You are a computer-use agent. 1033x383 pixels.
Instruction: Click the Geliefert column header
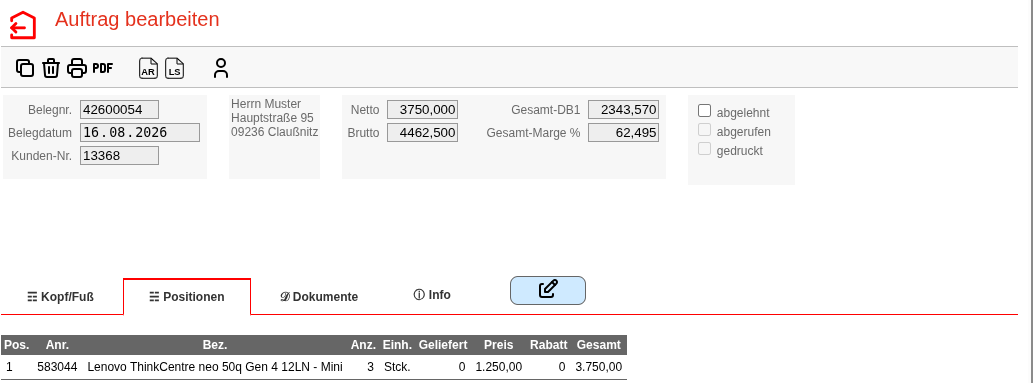(x=443, y=345)
